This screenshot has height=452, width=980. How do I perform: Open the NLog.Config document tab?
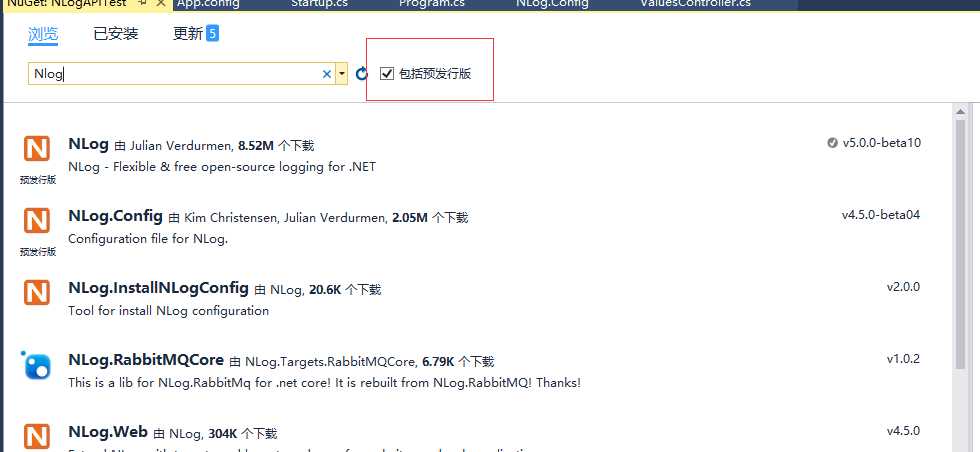(552, 3)
